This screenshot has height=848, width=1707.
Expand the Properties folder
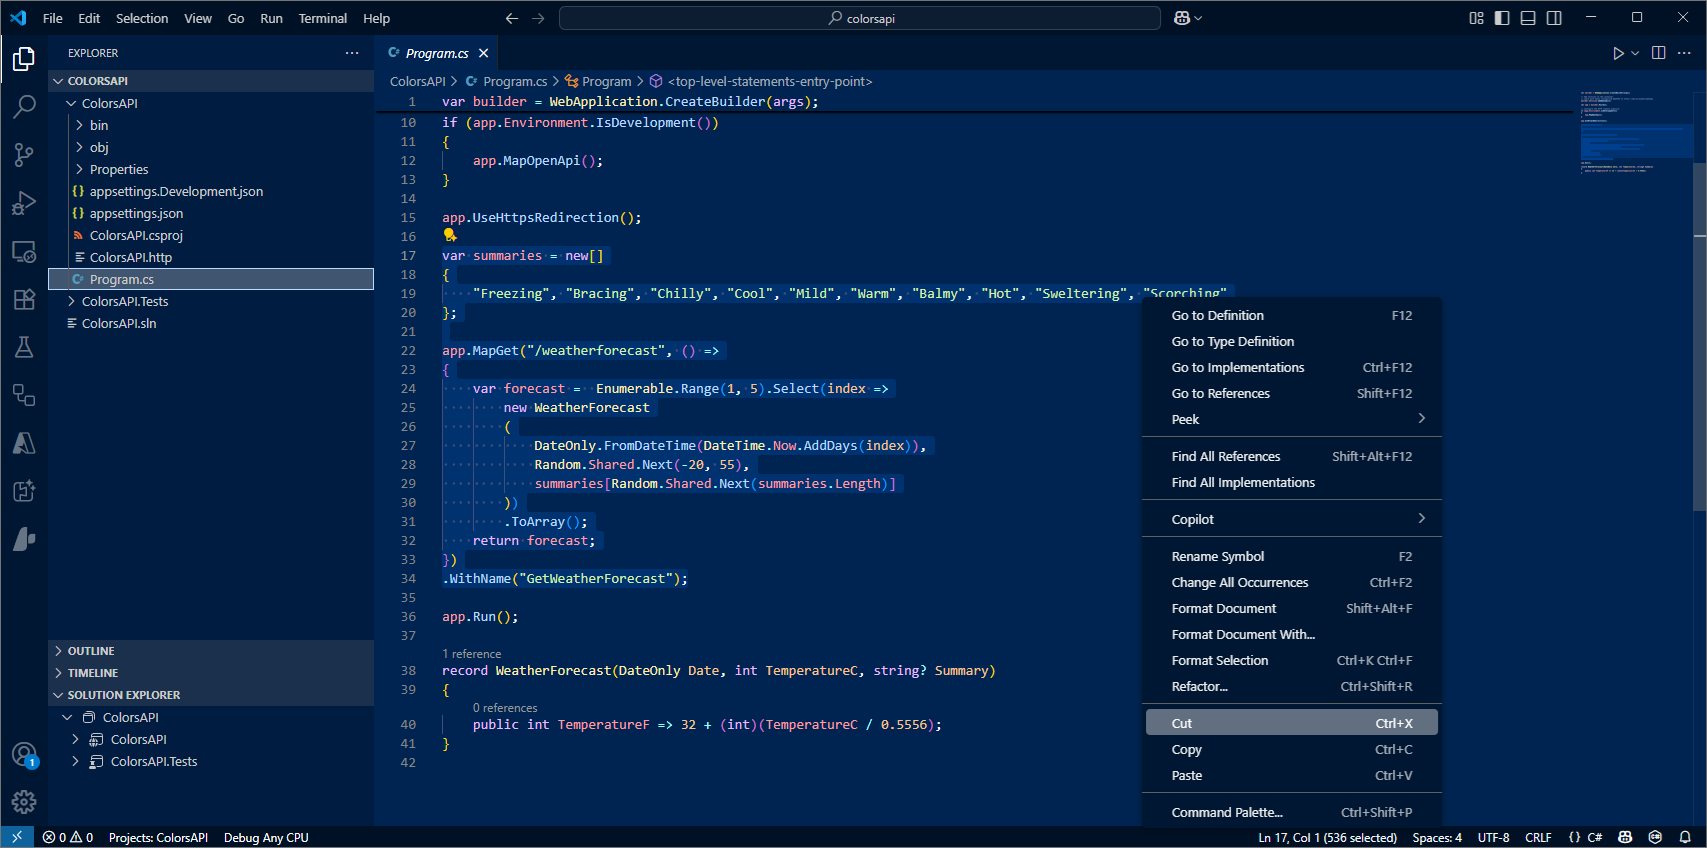[x=118, y=169]
